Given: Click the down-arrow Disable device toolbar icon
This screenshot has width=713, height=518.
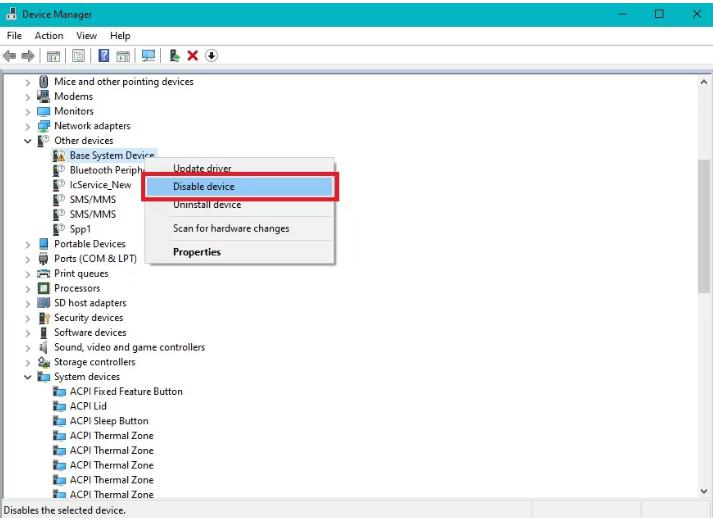Looking at the screenshot, I should [211, 56].
